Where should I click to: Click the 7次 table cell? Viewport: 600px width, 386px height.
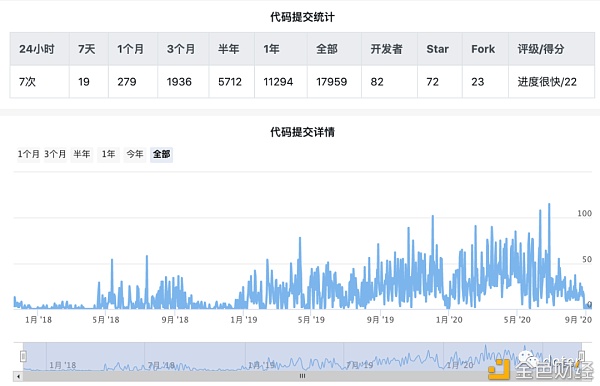click(x=39, y=82)
